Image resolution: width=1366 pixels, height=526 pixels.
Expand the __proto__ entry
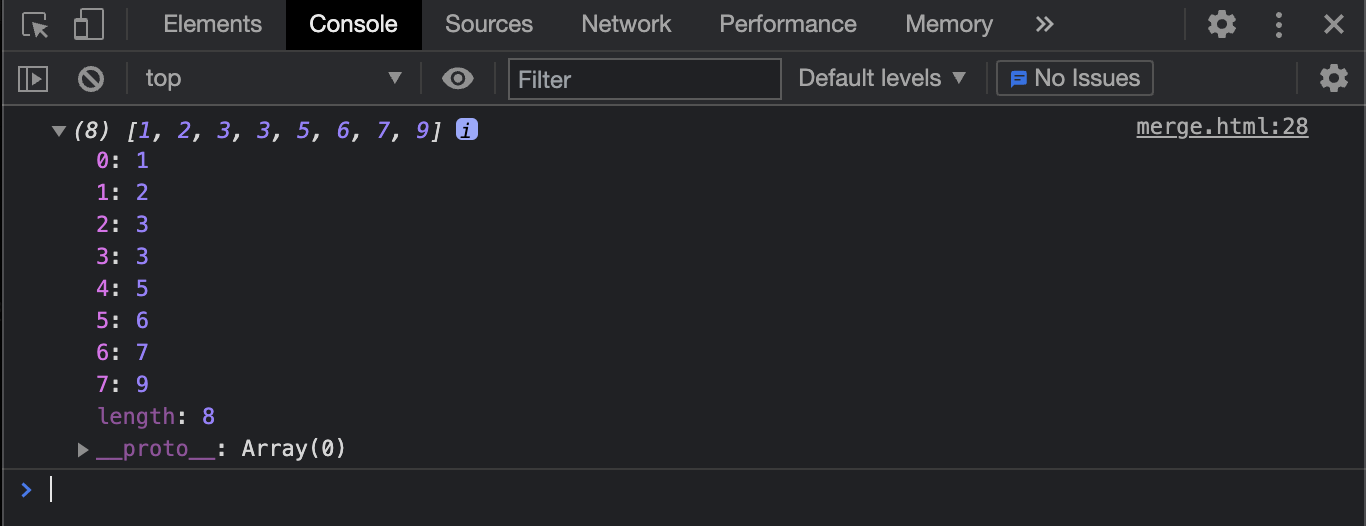coord(84,449)
